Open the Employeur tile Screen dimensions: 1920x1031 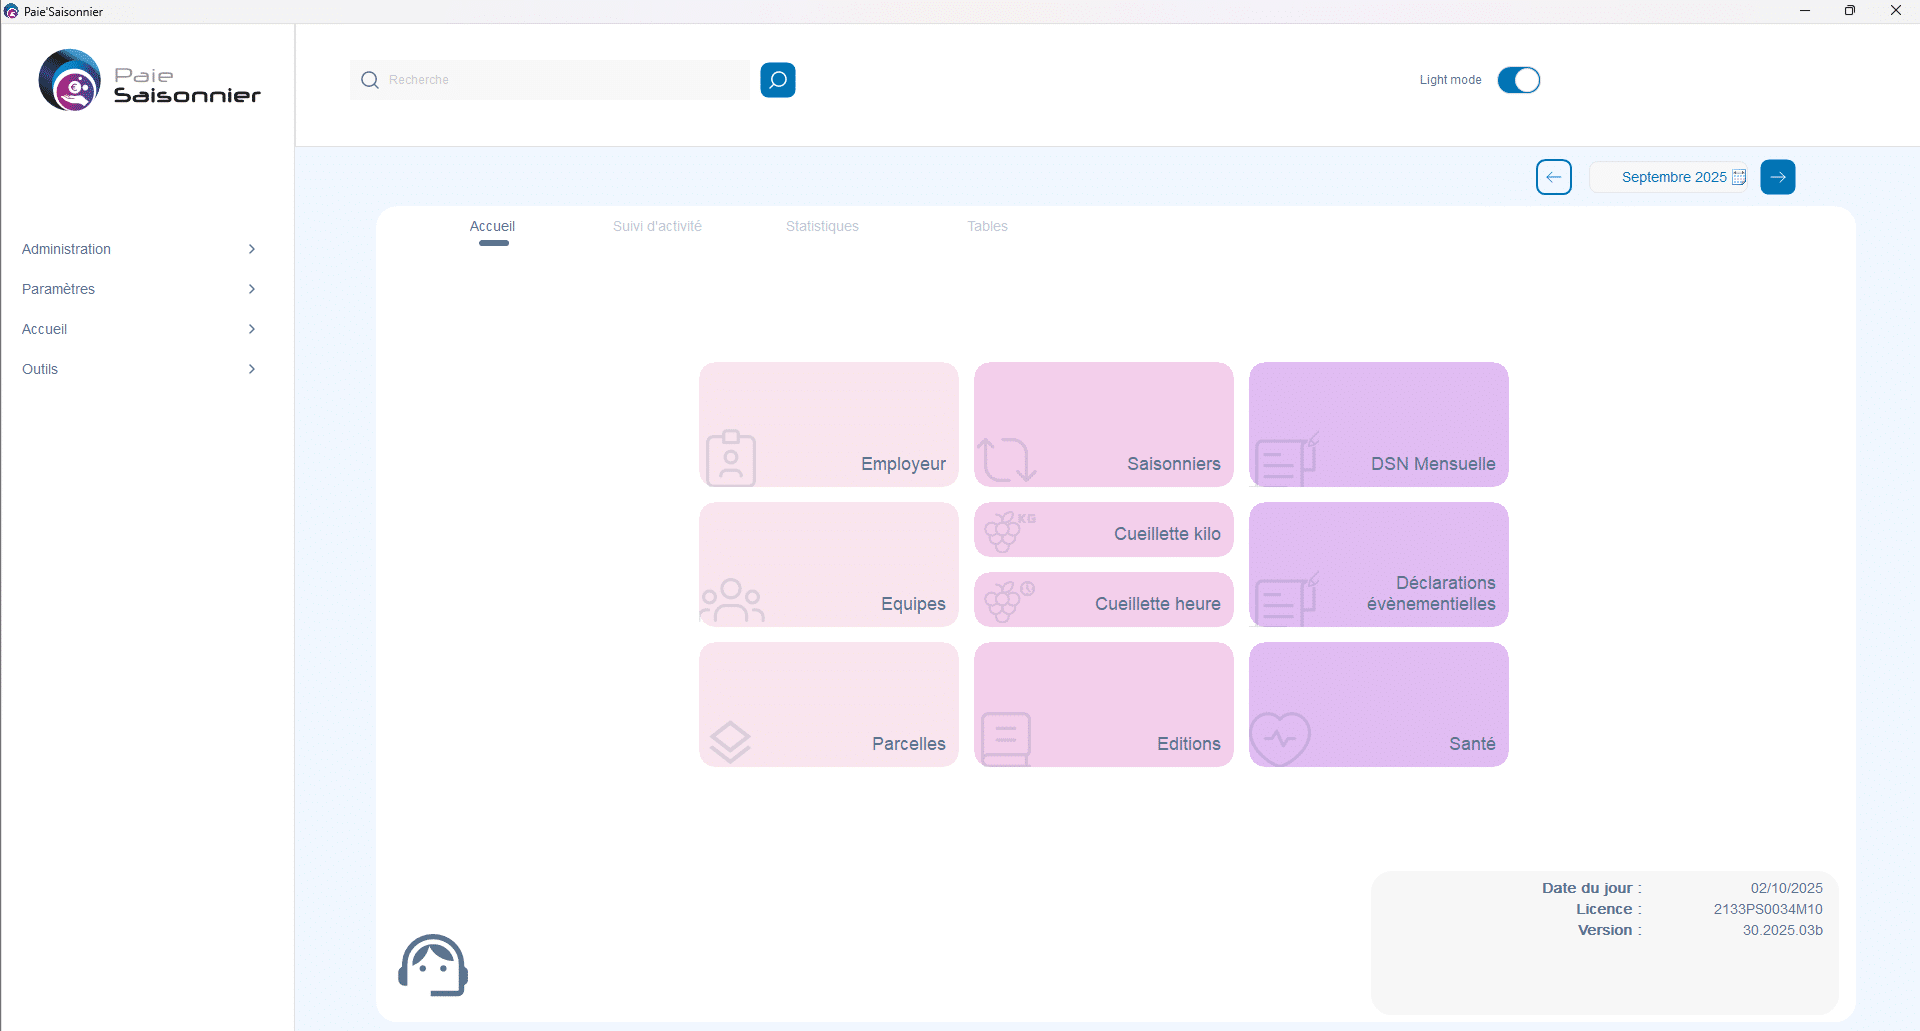click(x=828, y=425)
